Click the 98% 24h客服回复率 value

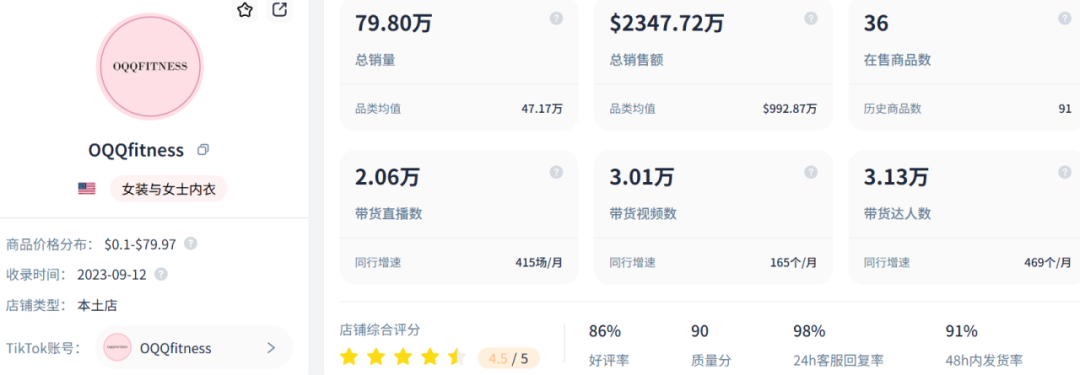click(809, 332)
